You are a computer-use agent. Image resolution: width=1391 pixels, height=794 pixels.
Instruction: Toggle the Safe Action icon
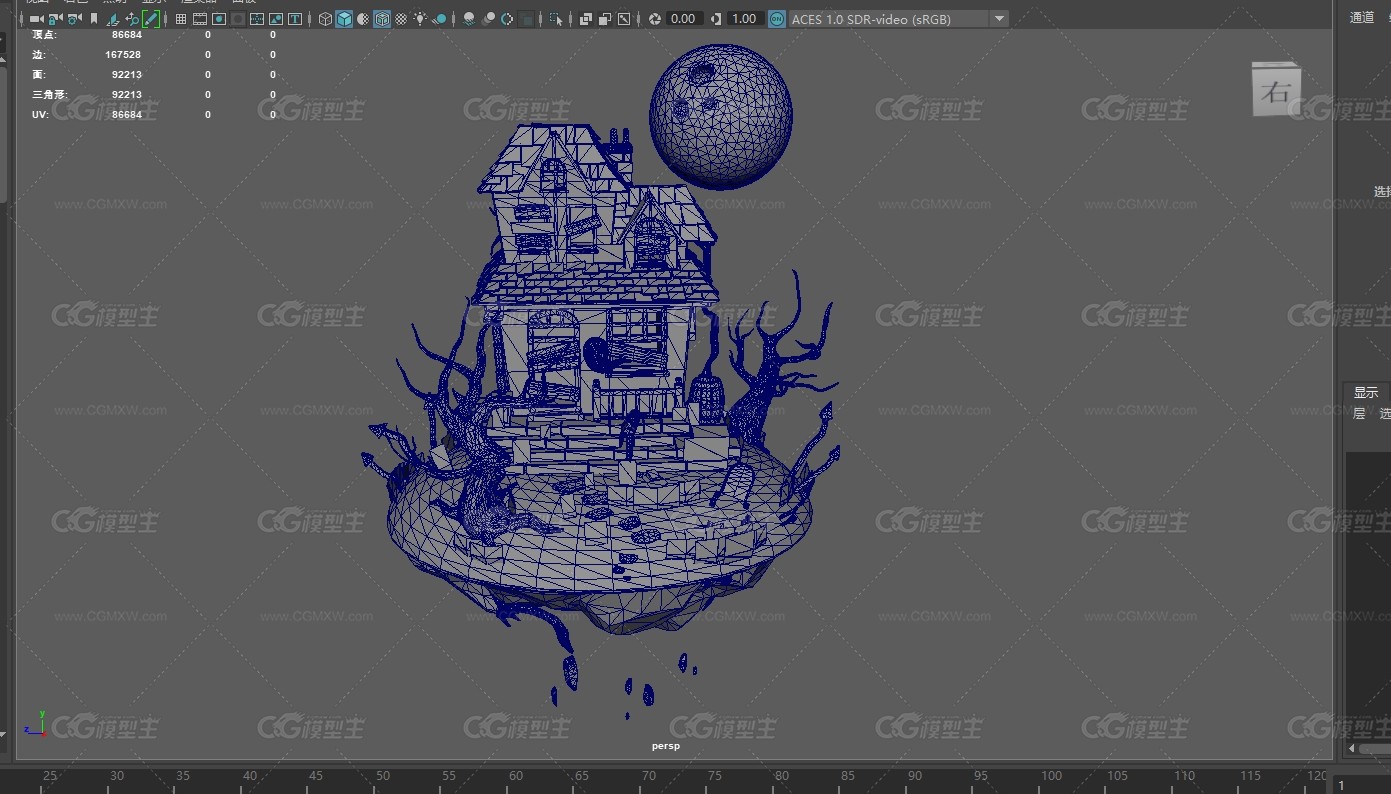[x=276, y=19]
